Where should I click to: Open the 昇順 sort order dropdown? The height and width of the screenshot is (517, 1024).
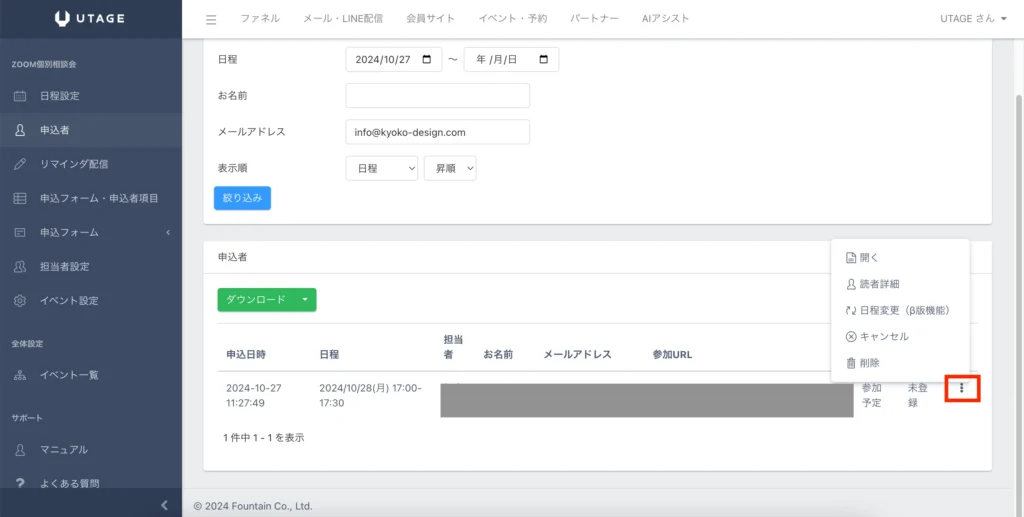tap(450, 168)
